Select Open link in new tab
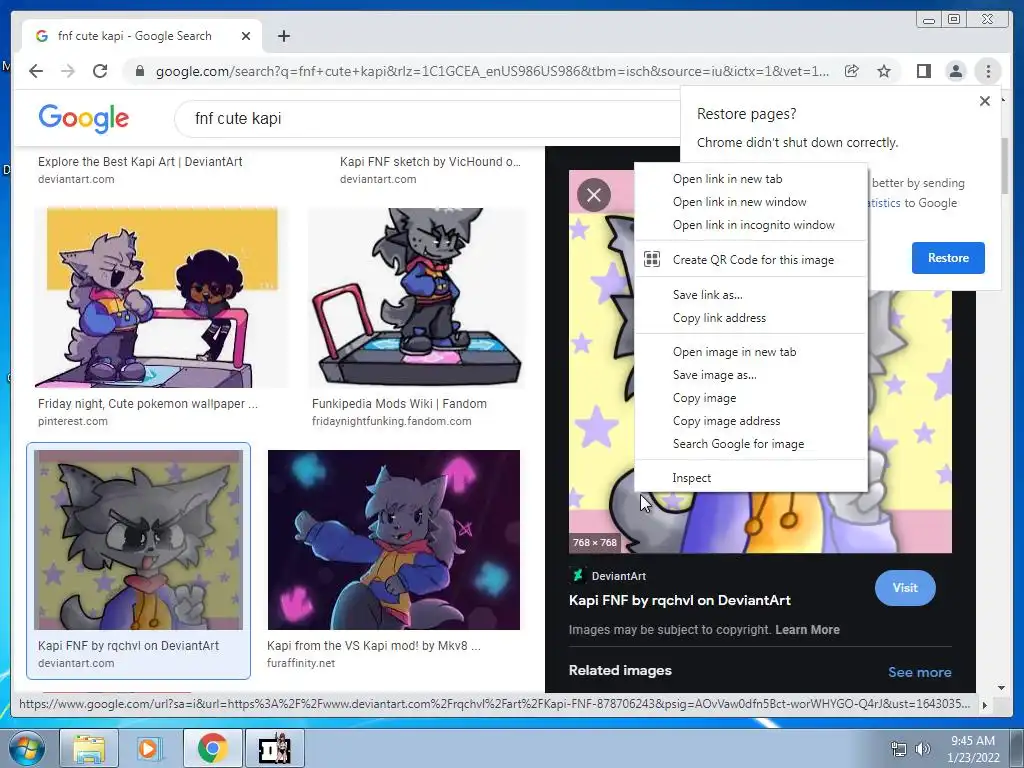 tap(751, 179)
